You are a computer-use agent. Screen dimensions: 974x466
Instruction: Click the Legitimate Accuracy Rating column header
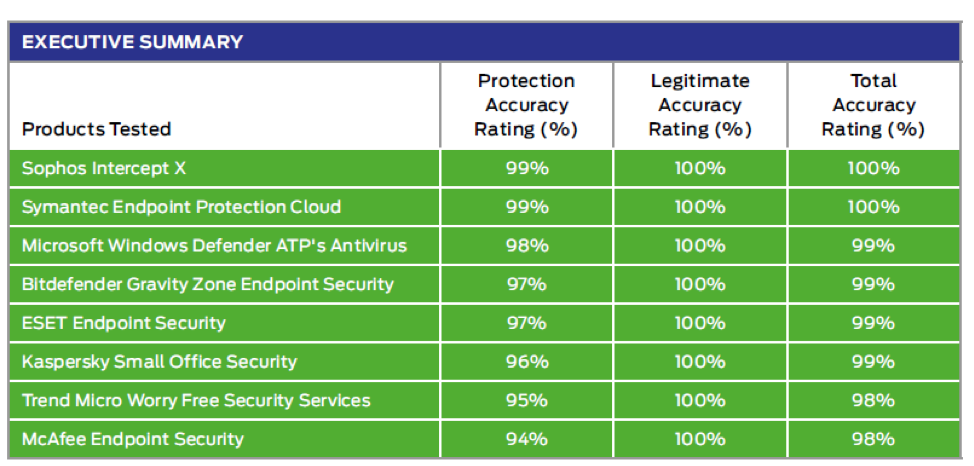(x=700, y=106)
